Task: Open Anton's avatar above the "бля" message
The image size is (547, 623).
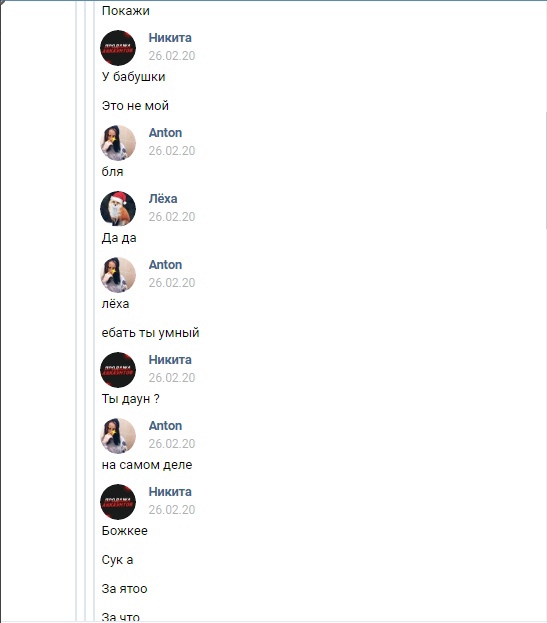Action: (118, 143)
